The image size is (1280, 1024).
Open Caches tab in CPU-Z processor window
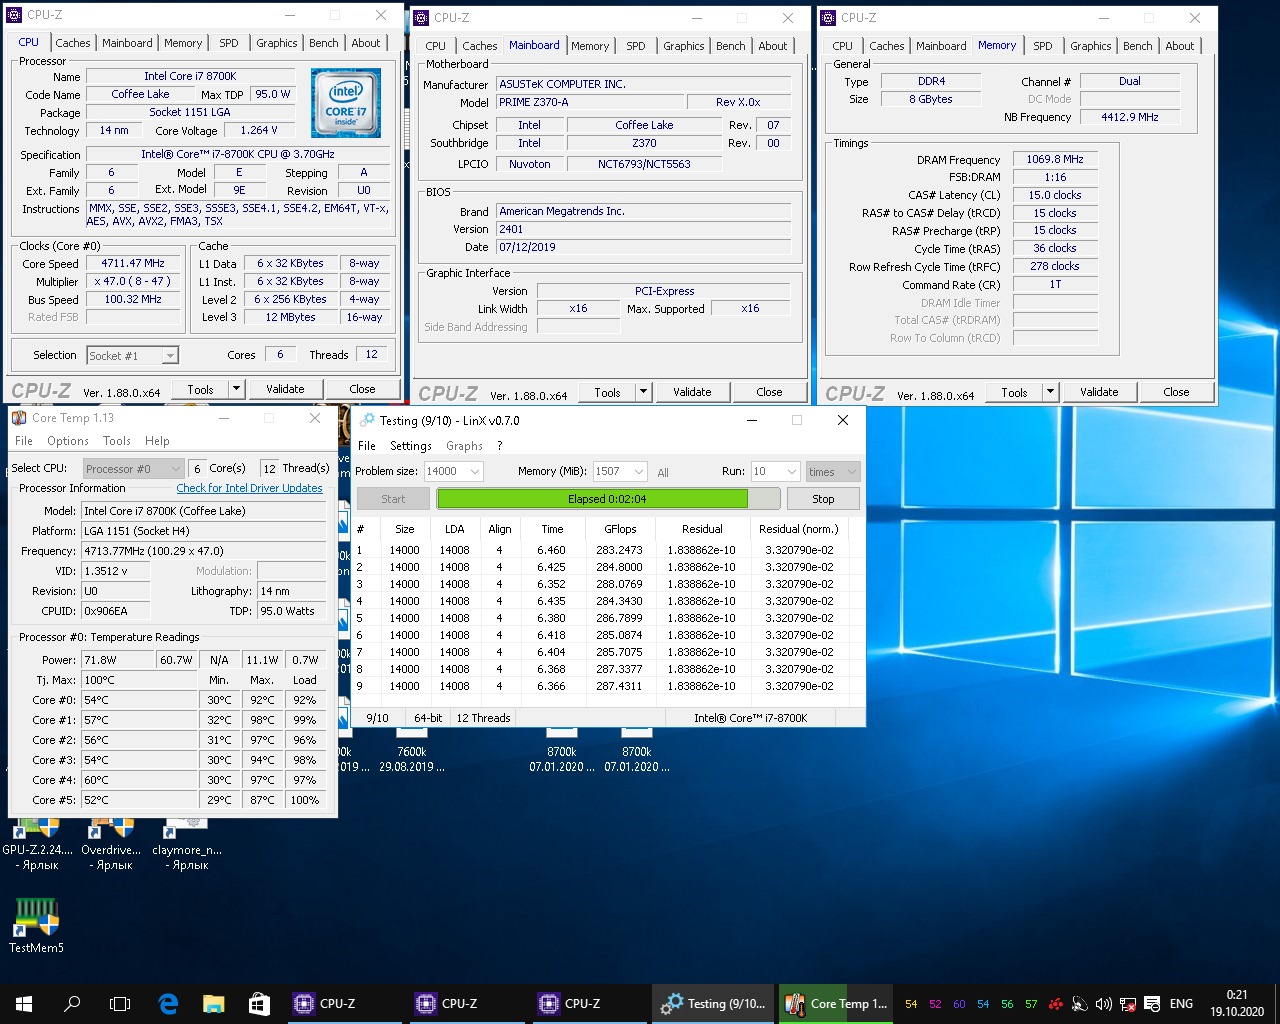pyautogui.click(x=73, y=43)
